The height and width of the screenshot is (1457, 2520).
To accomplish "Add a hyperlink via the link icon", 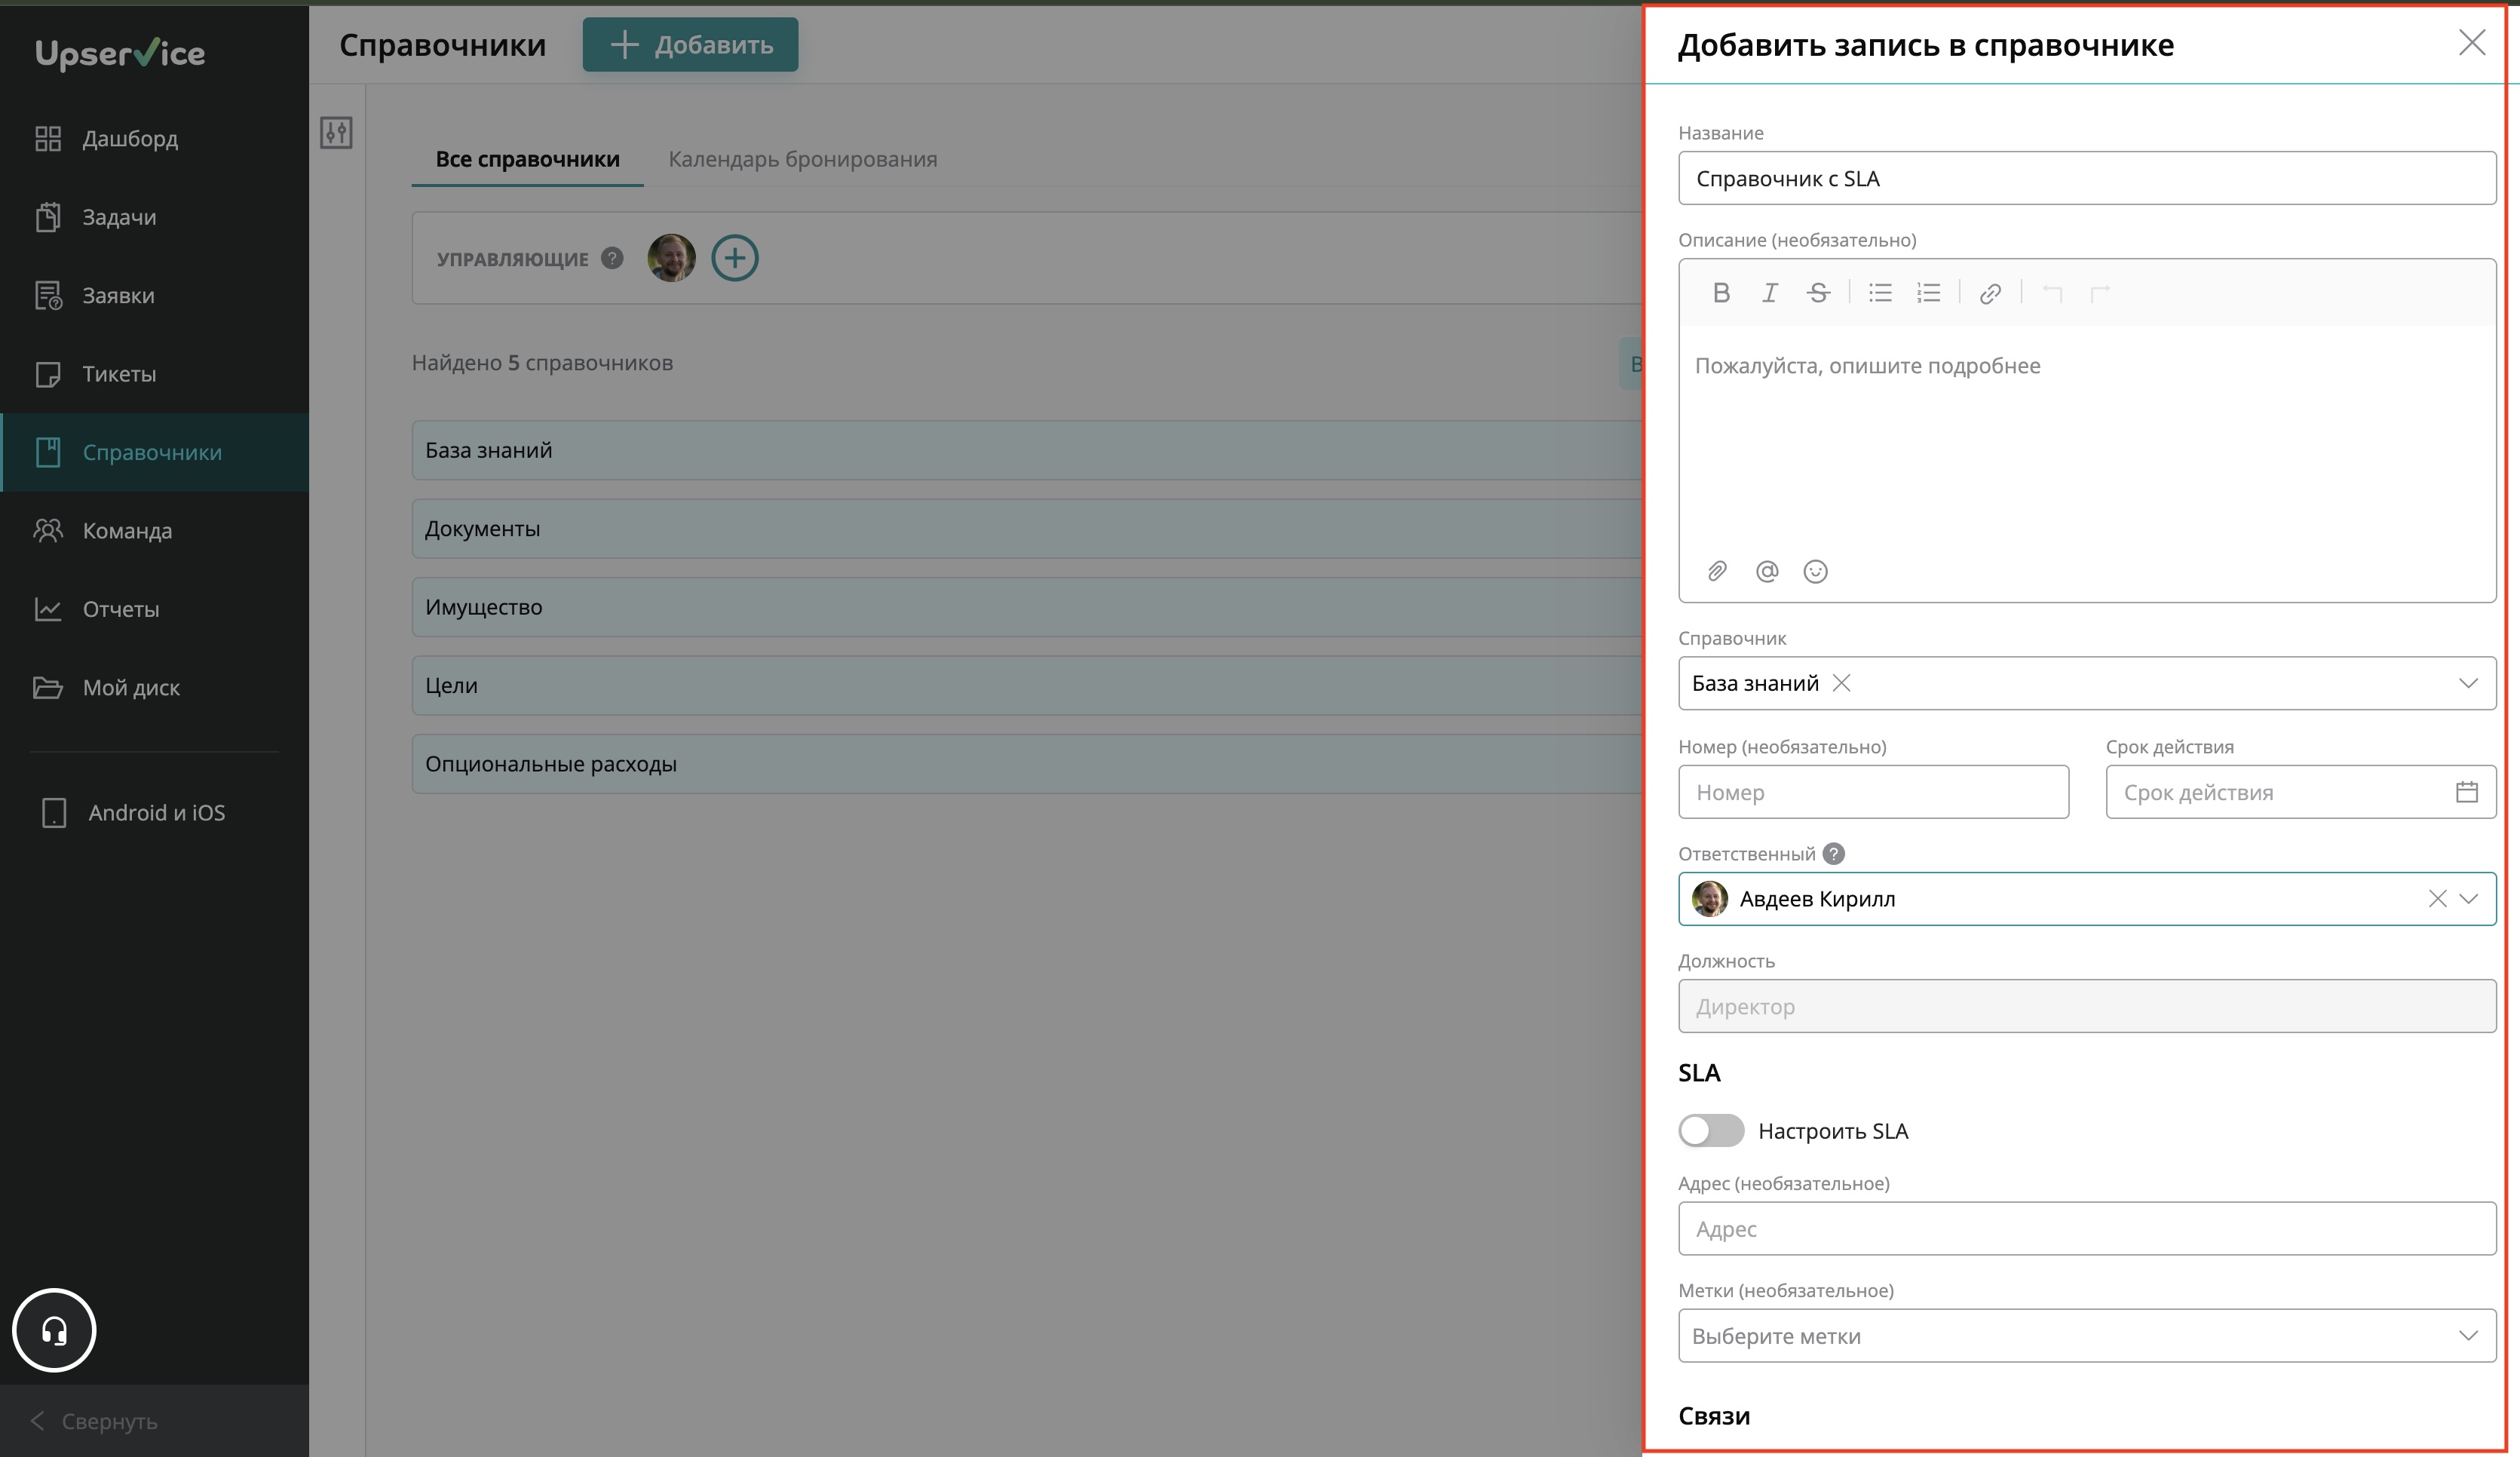I will (1990, 293).
